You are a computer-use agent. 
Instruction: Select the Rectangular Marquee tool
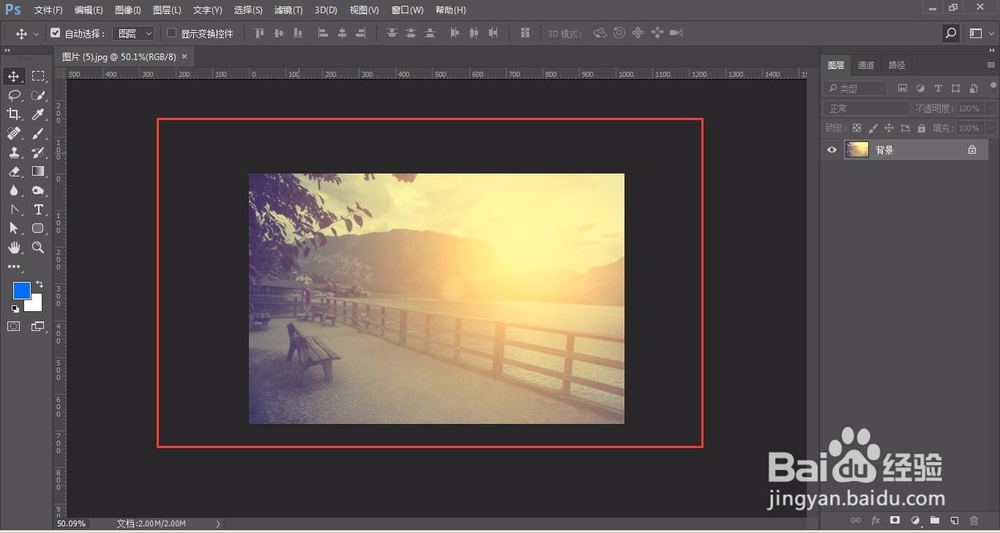point(38,77)
